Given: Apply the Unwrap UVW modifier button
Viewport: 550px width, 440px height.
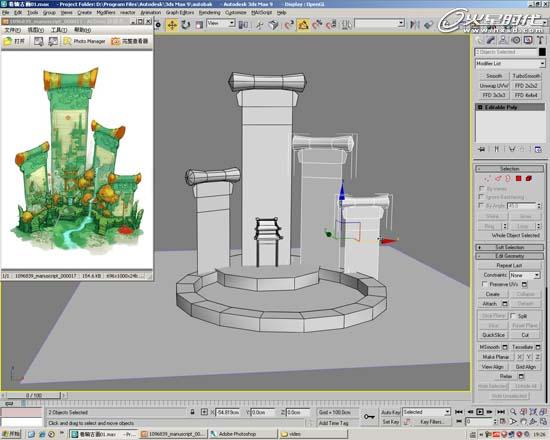Looking at the screenshot, I should (494, 86).
